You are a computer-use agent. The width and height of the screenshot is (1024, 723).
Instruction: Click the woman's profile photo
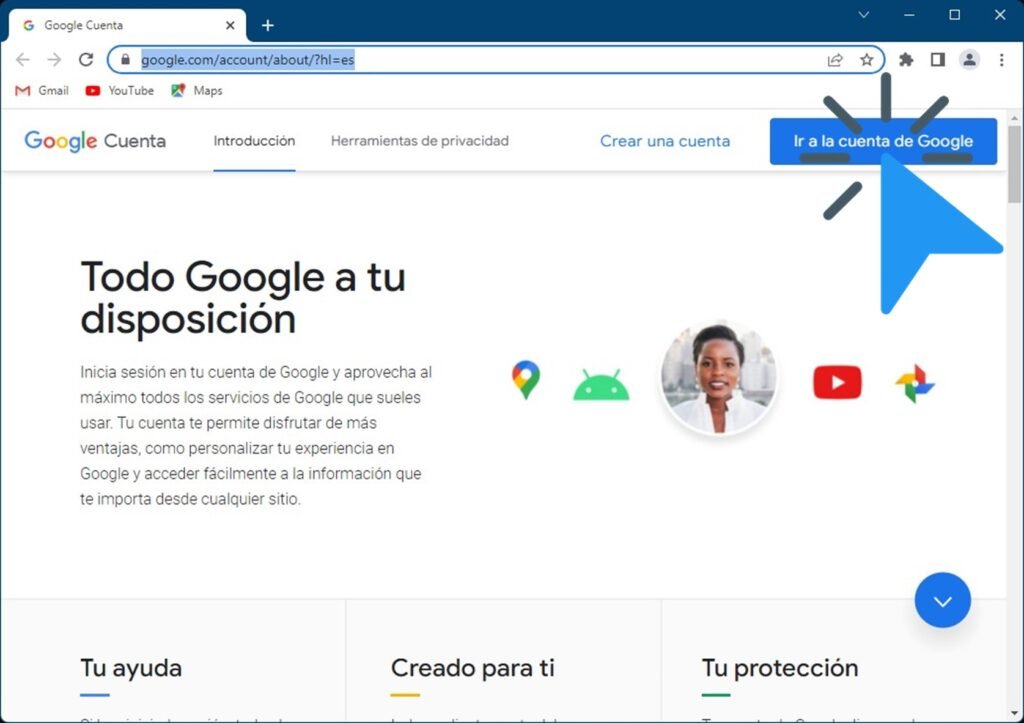(718, 378)
